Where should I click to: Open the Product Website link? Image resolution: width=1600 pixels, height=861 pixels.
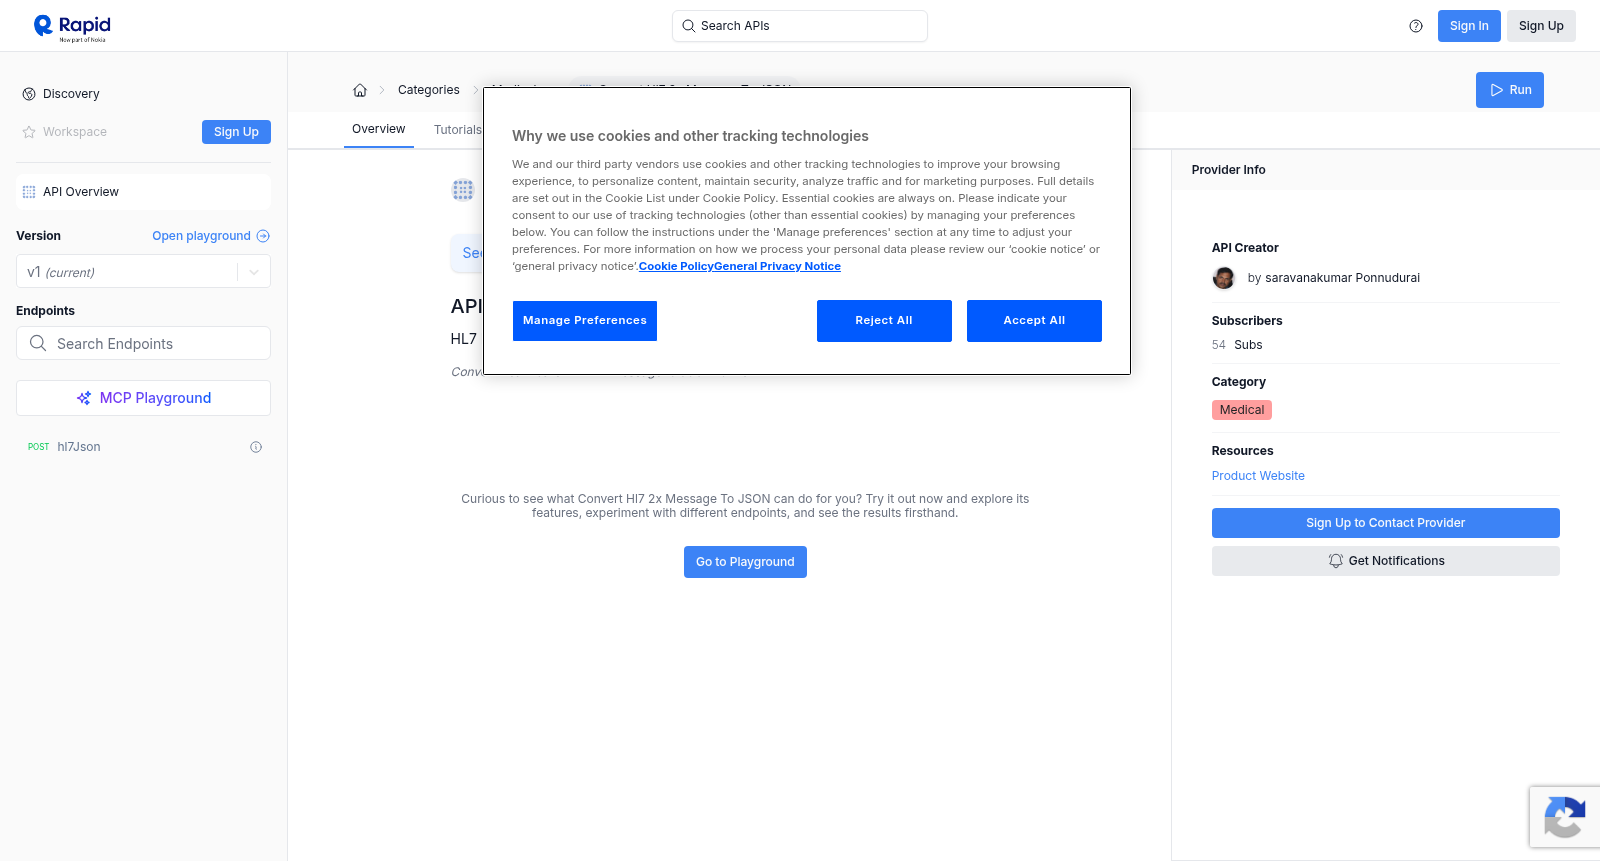[x=1258, y=476]
